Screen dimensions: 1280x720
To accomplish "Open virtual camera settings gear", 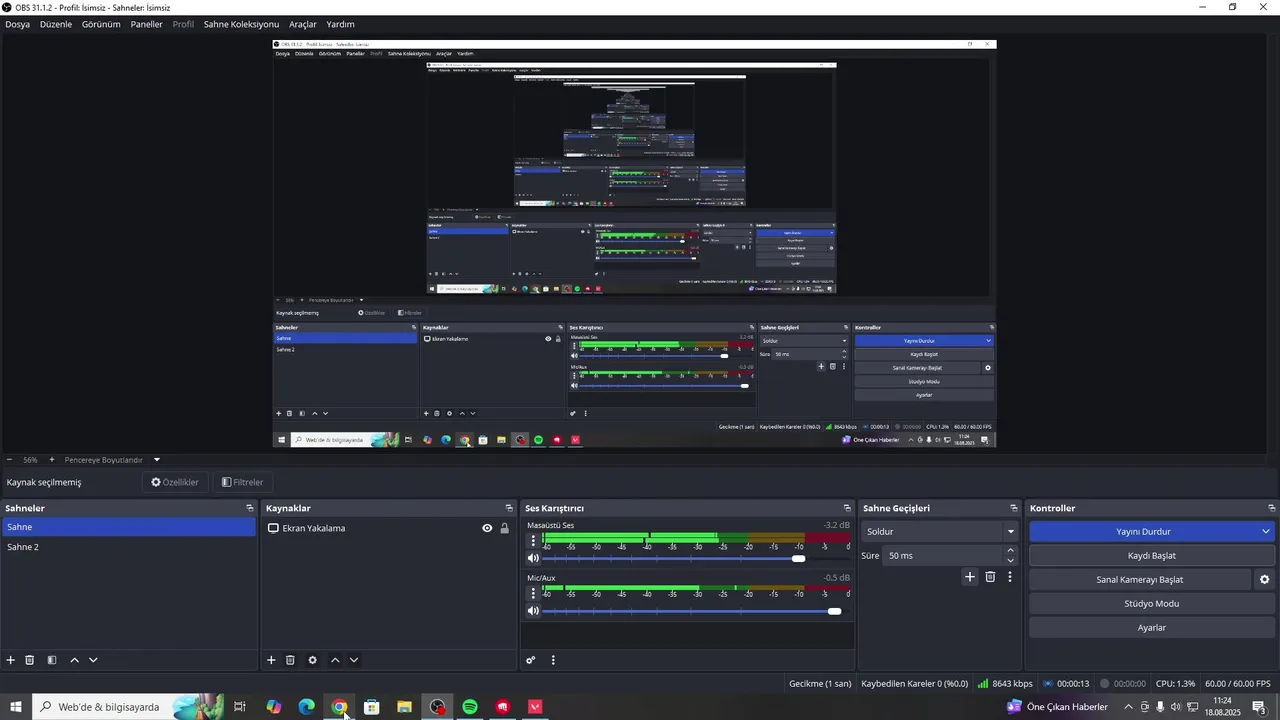I will 1264,580.
